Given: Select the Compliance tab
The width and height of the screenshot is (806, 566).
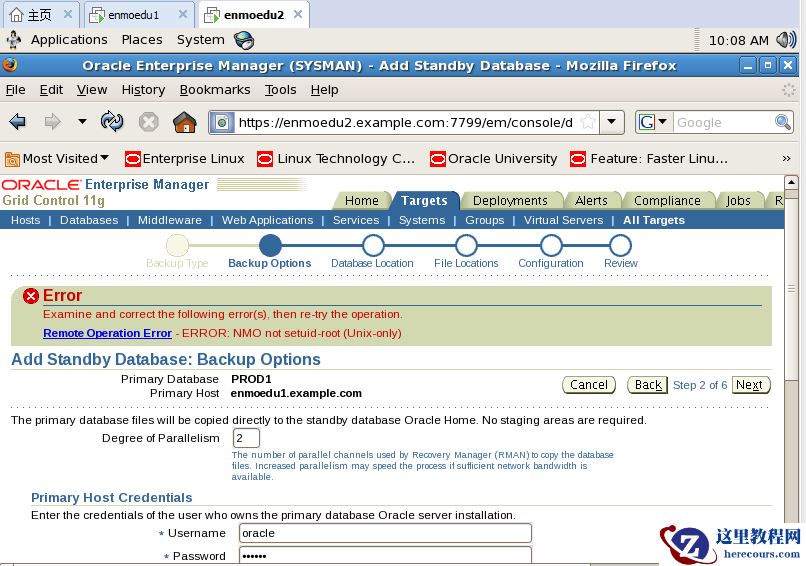Looking at the screenshot, I should (x=667, y=200).
